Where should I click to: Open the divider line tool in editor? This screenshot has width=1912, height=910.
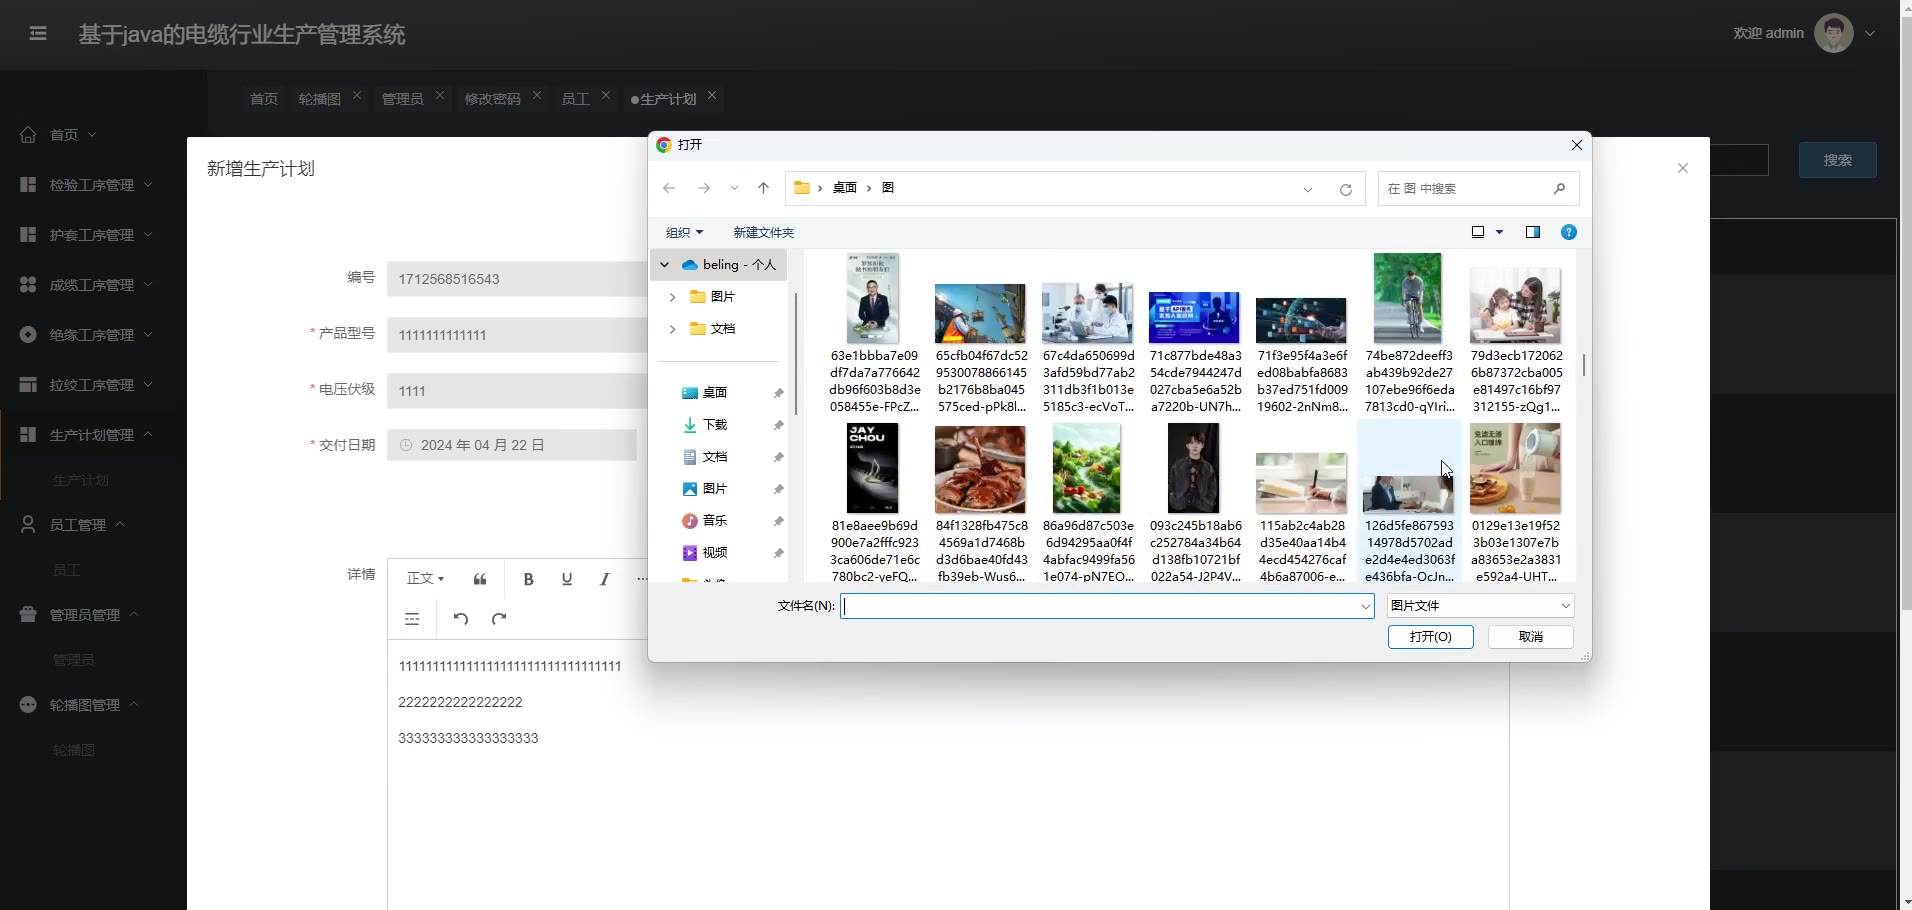click(412, 619)
